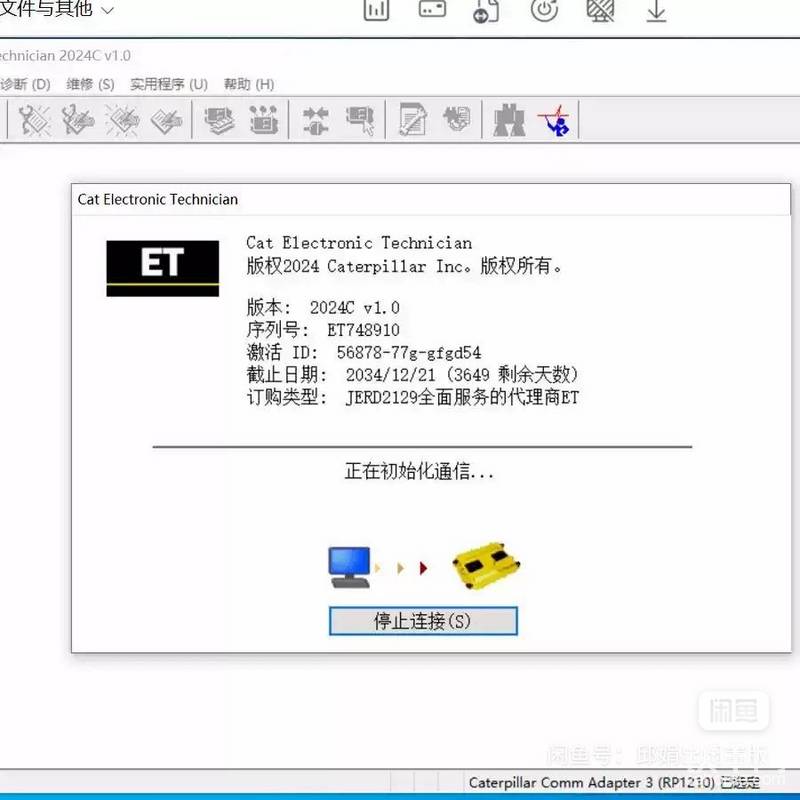Click the select ECM cursor icon

pyautogui.click(x=359, y=121)
